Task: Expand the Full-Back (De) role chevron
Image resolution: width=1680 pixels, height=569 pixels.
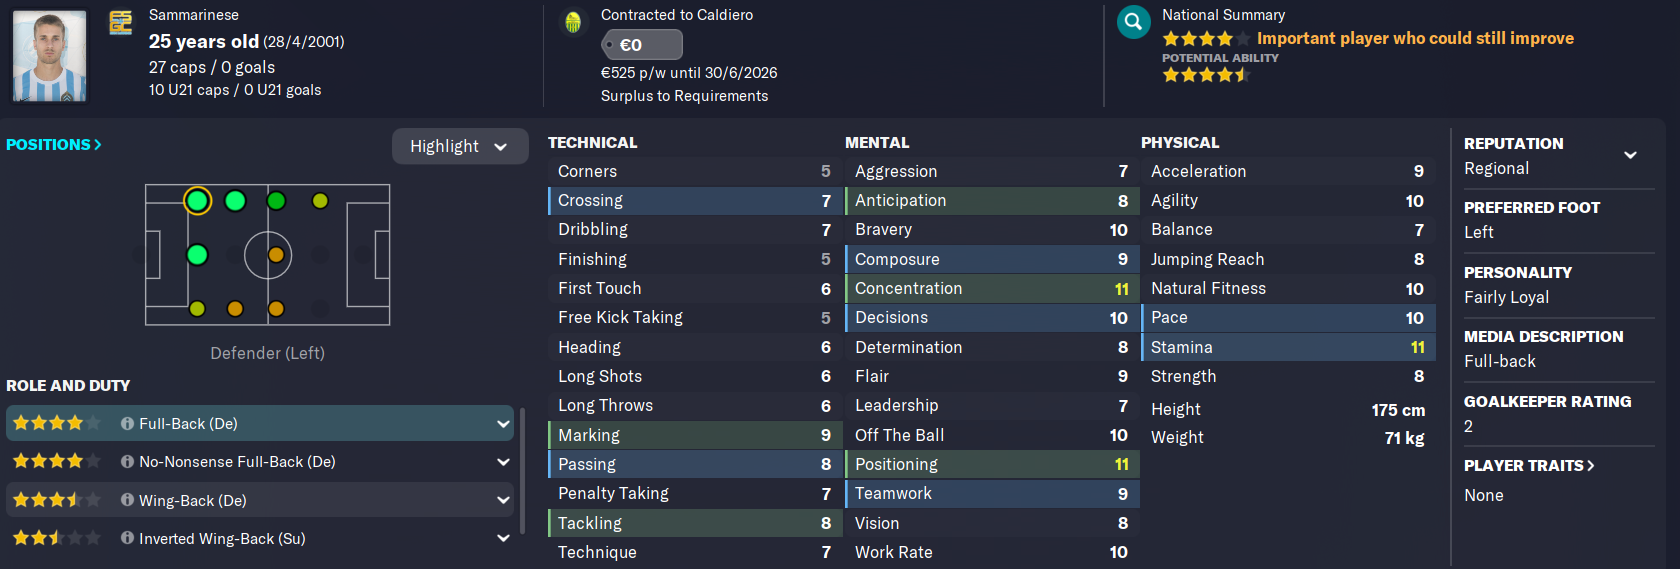Action: [x=503, y=424]
